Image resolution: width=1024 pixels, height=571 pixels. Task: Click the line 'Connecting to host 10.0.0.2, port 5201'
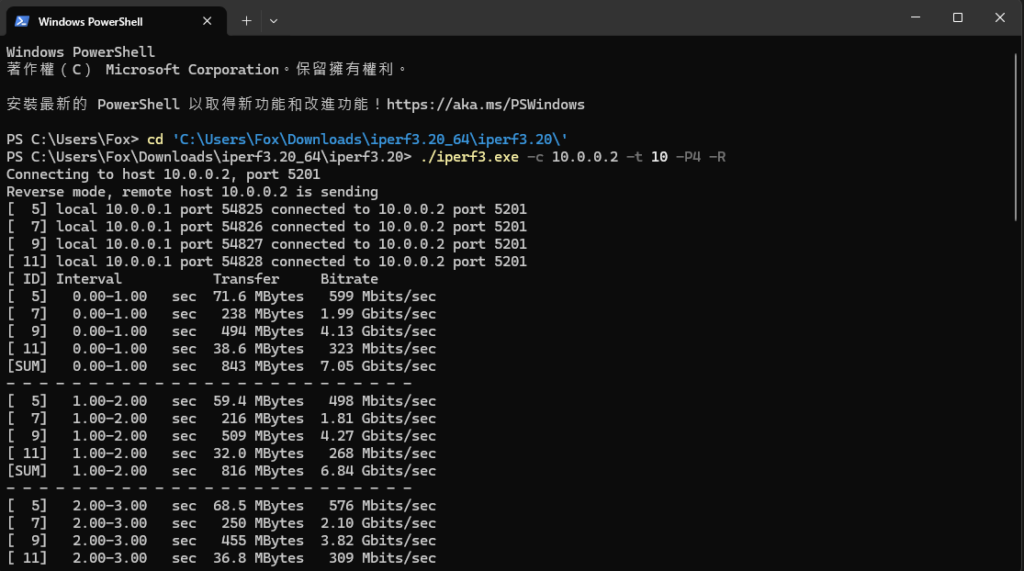pyautogui.click(x=163, y=174)
